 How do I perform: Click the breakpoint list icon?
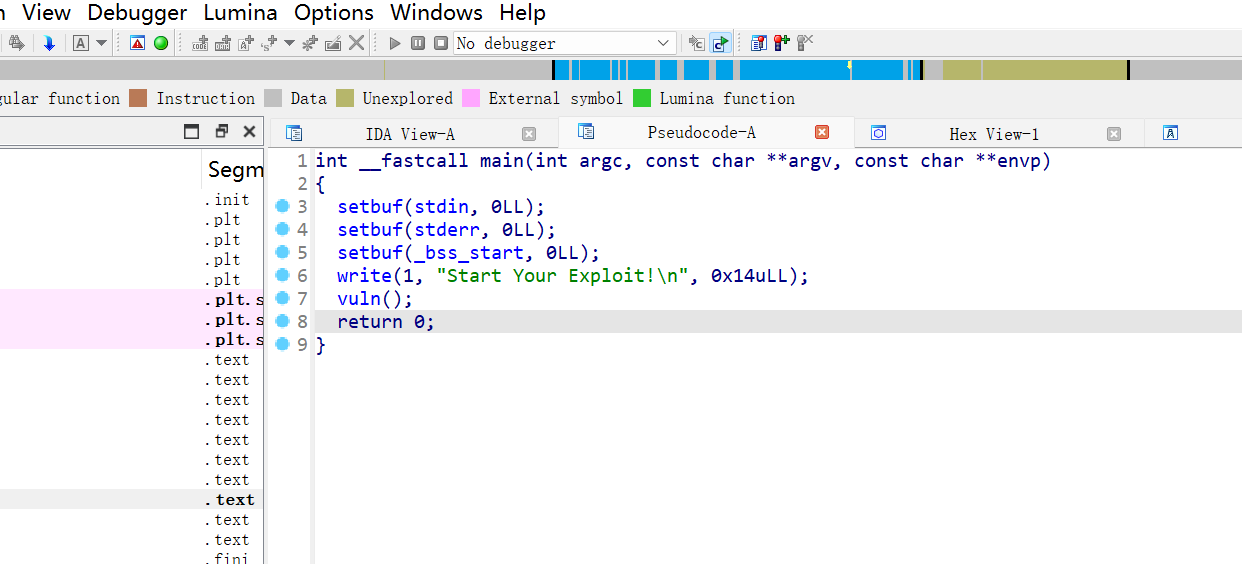(758, 43)
